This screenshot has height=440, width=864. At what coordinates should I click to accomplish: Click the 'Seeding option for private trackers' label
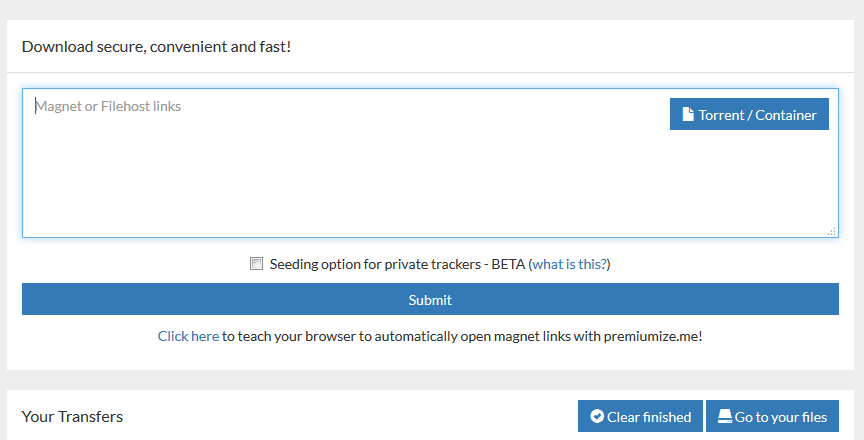[x=375, y=264]
